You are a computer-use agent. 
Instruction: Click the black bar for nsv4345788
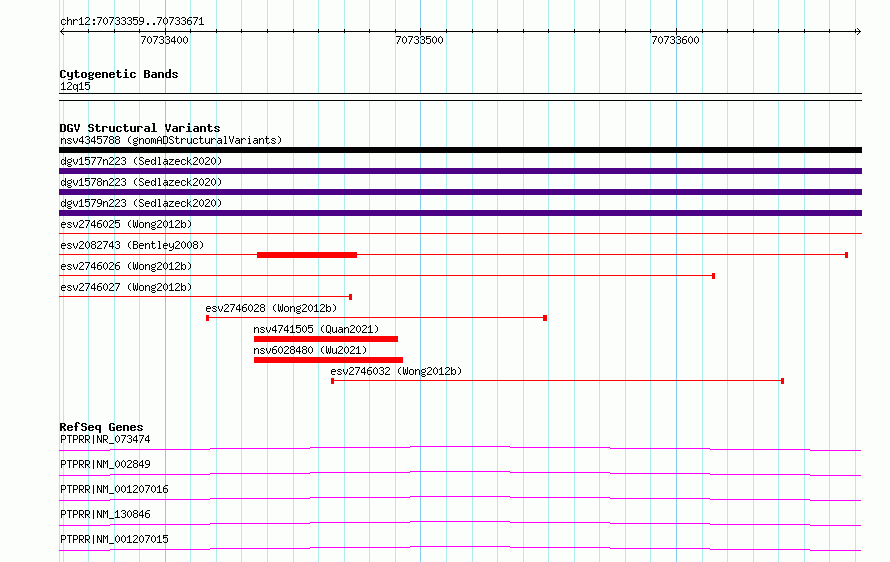pyautogui.click(x=460, y=150)
